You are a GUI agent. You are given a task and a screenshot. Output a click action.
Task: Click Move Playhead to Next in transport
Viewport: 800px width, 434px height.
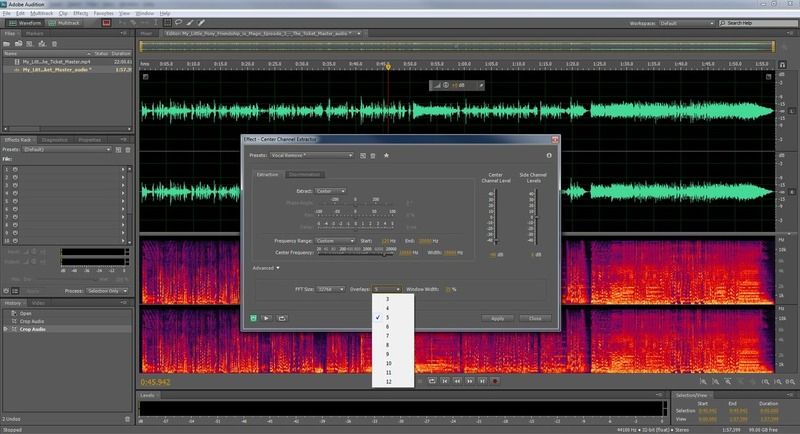[x=482, y=381]
